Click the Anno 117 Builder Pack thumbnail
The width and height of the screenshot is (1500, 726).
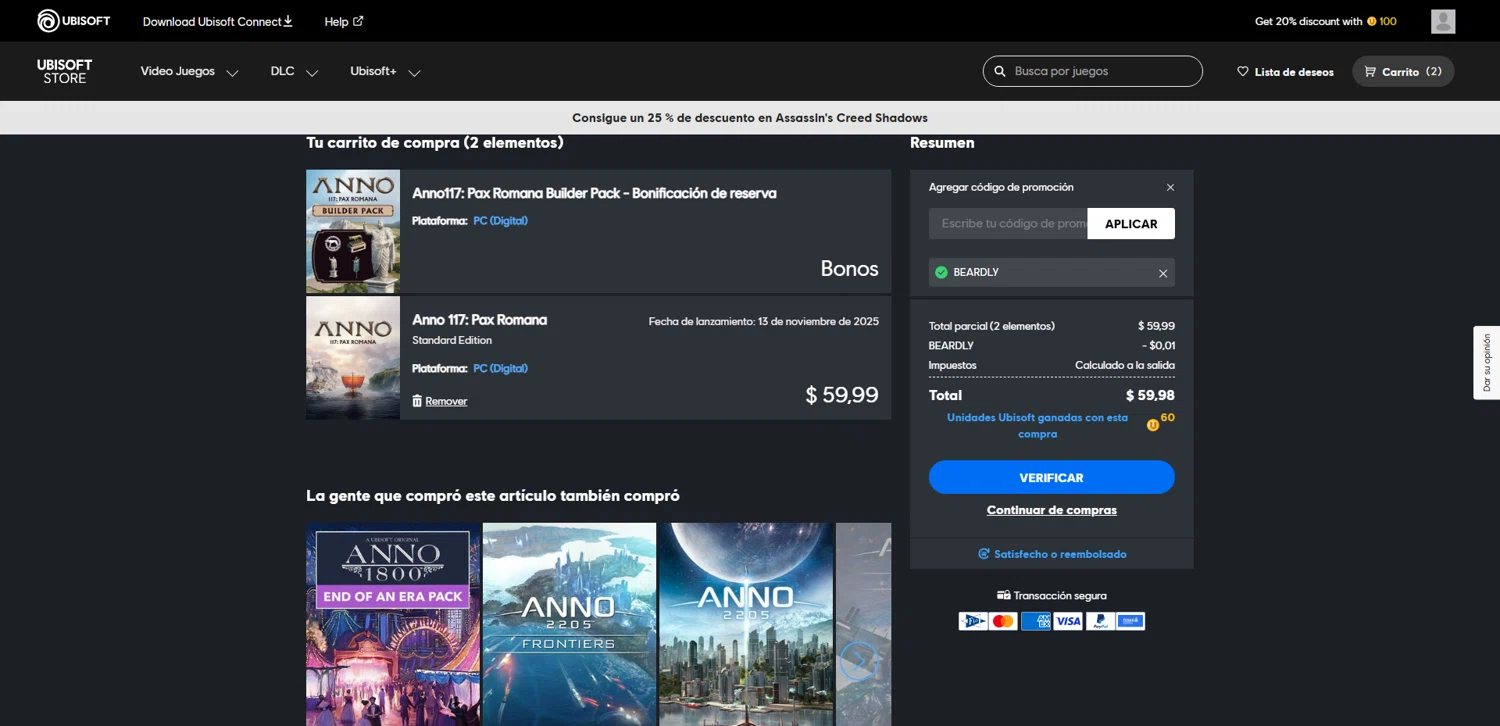pyautogui.click(x=353, y=231)
